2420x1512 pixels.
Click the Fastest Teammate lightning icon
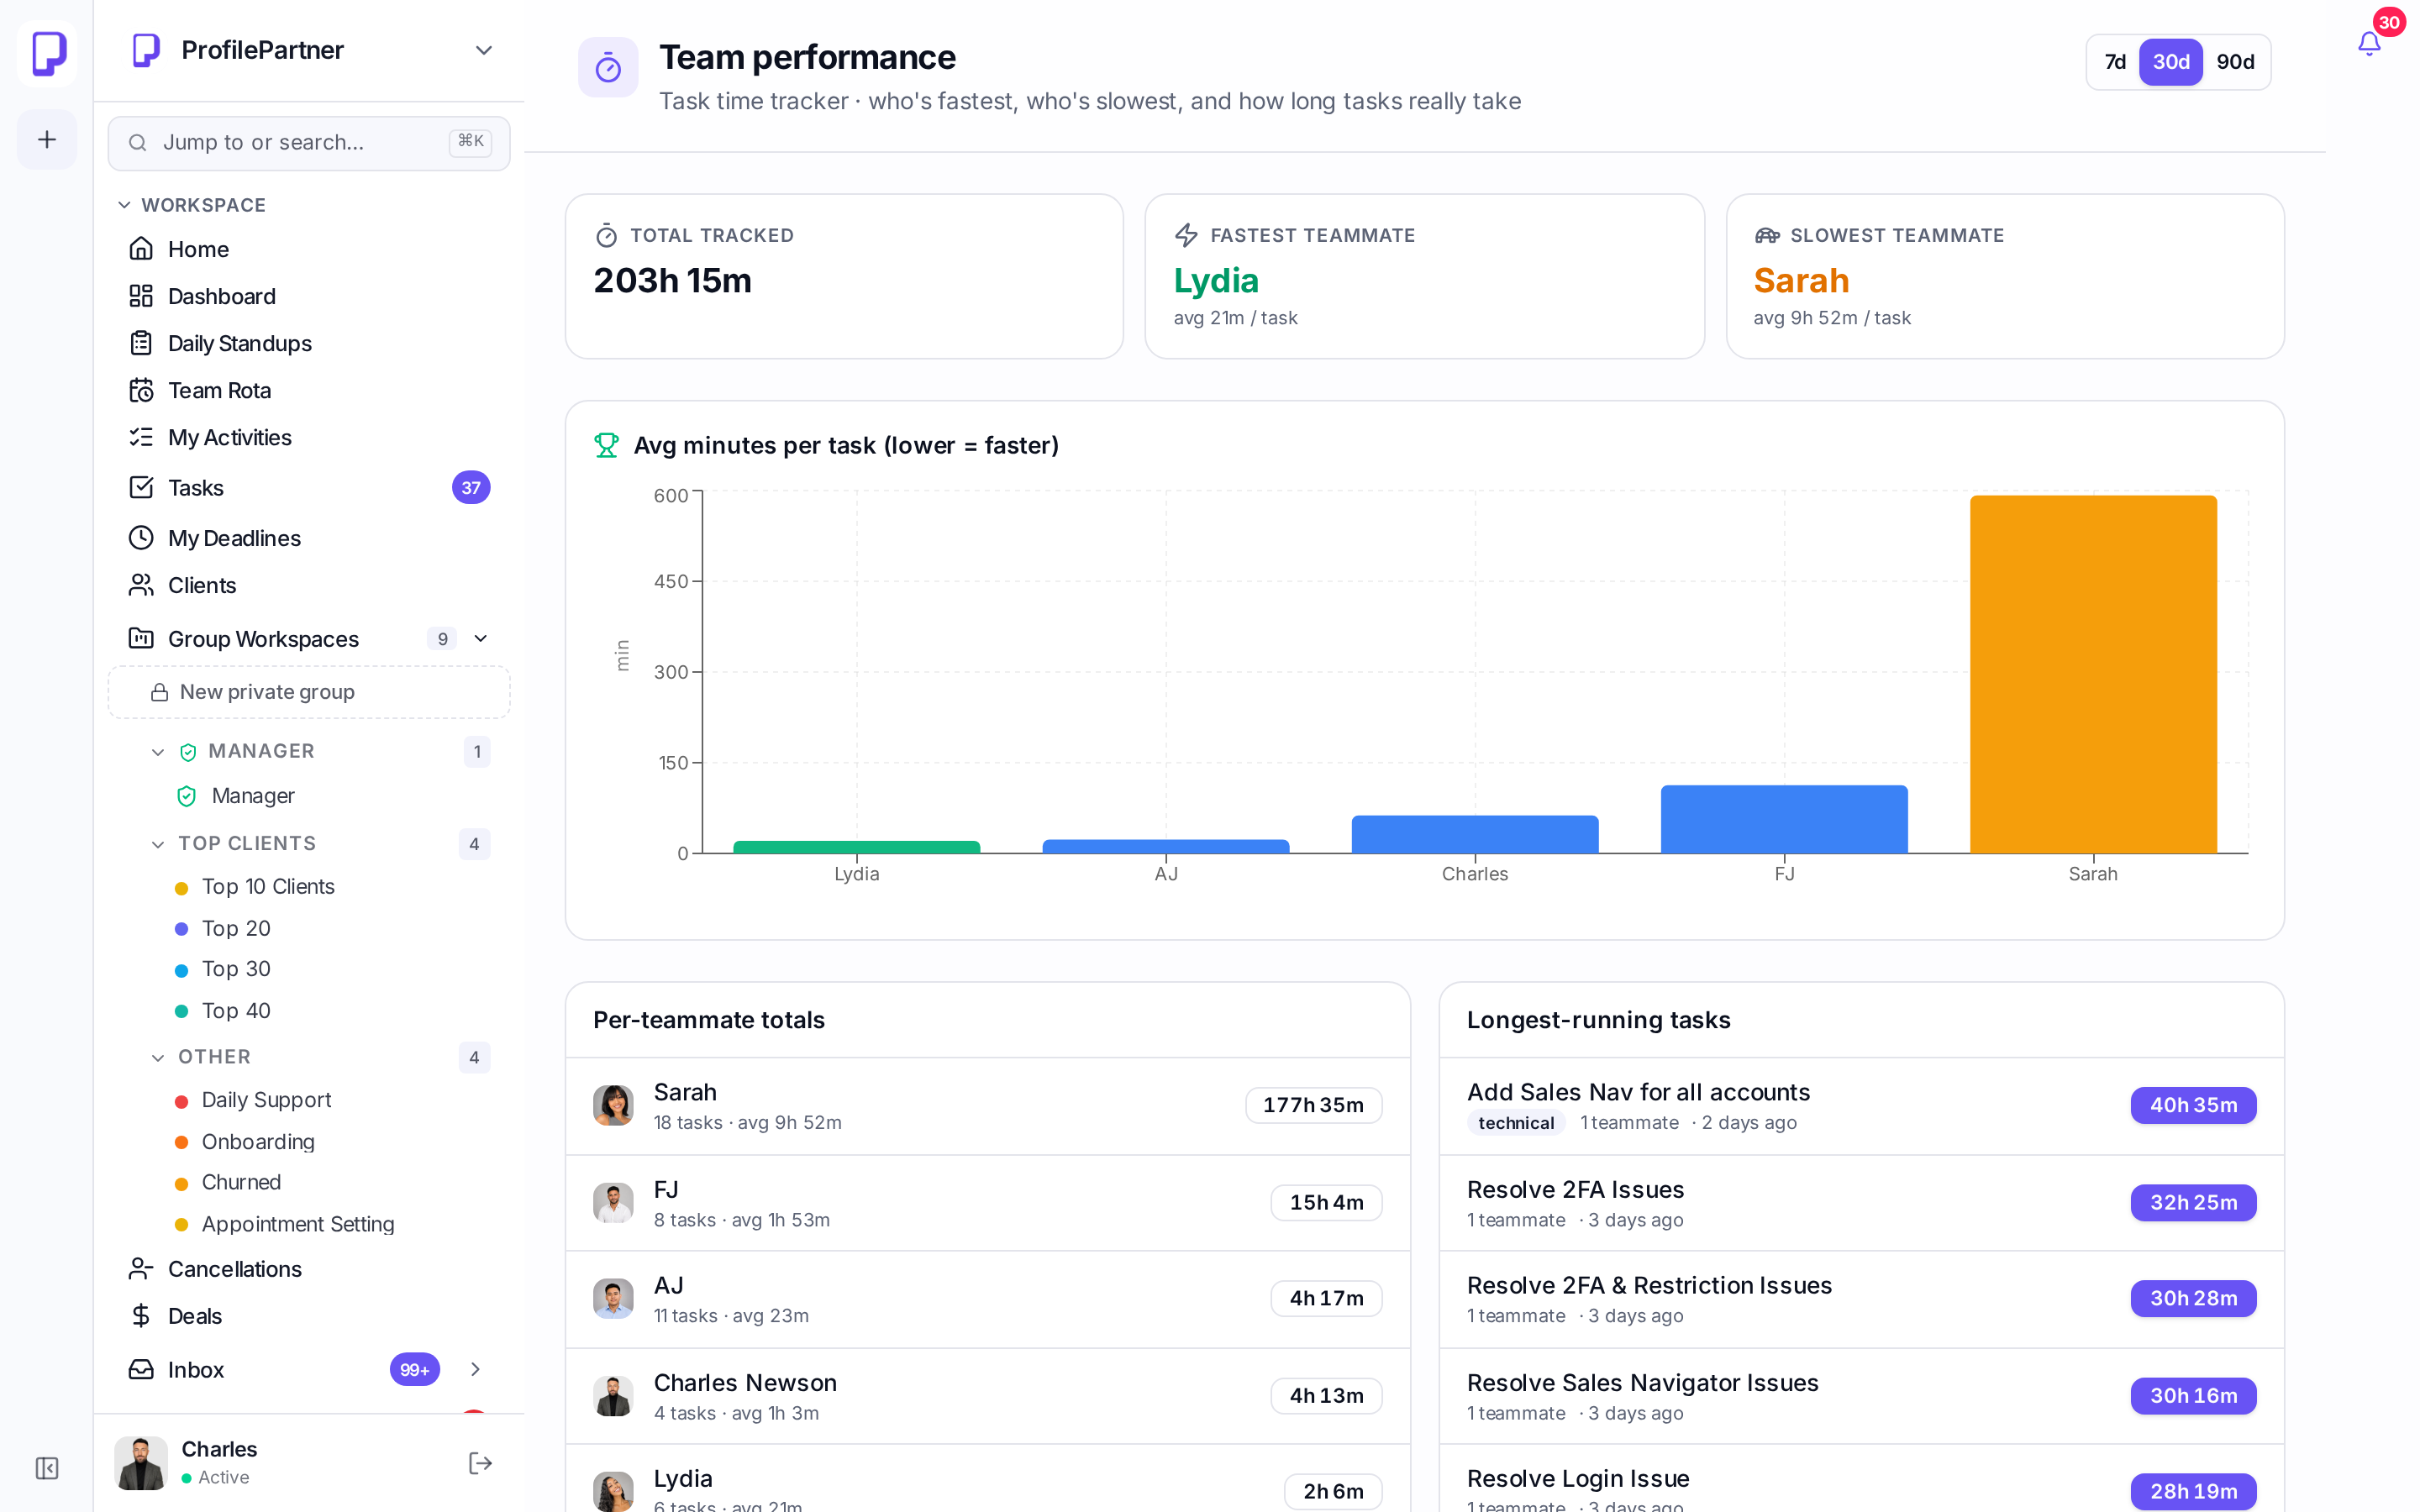pos(1186,235)
